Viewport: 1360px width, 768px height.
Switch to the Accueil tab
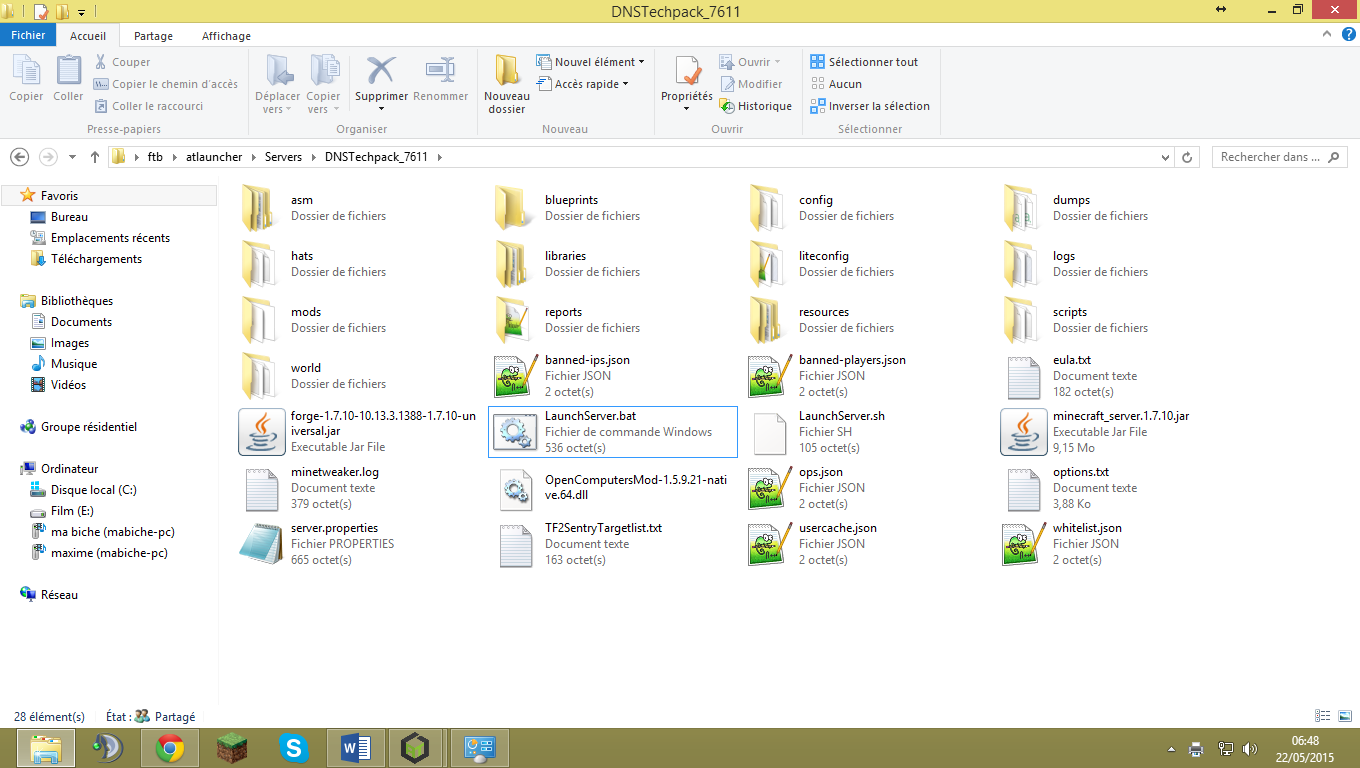coord(88,36)
